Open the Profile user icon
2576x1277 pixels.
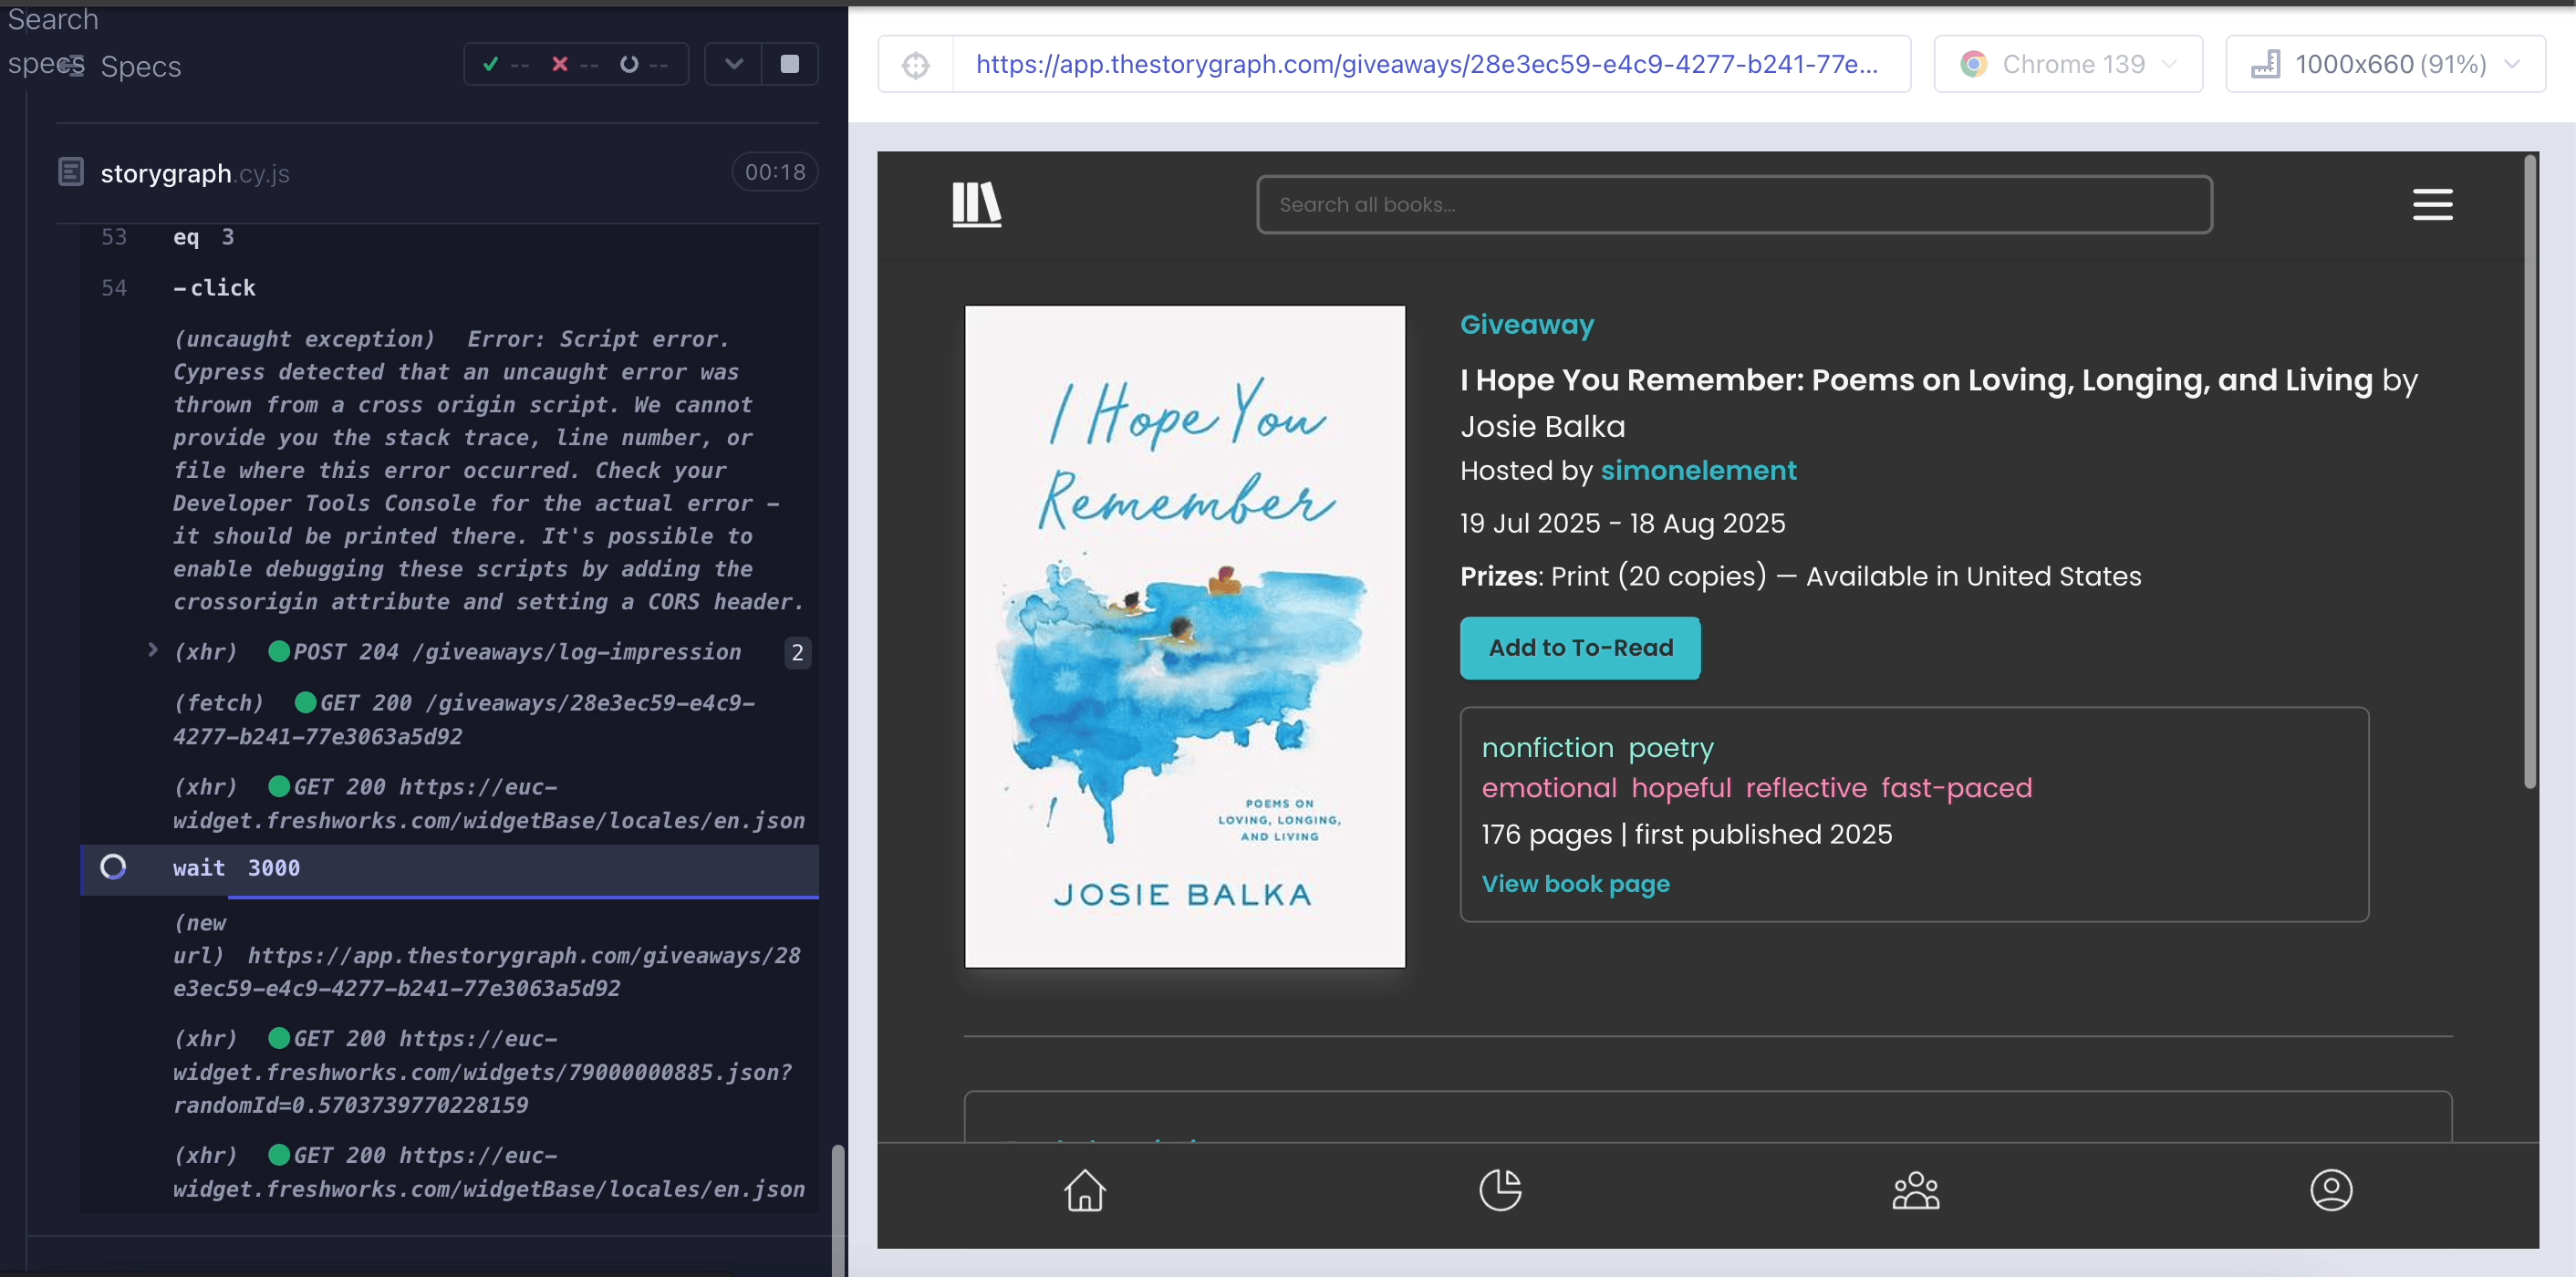click(x=2331, y=1190)
